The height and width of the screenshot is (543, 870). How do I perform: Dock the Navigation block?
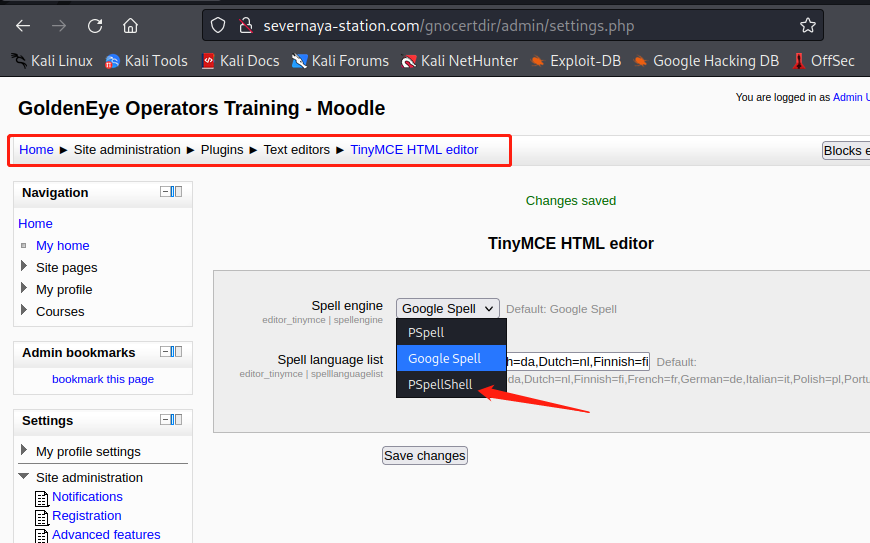tap(176, 191)
